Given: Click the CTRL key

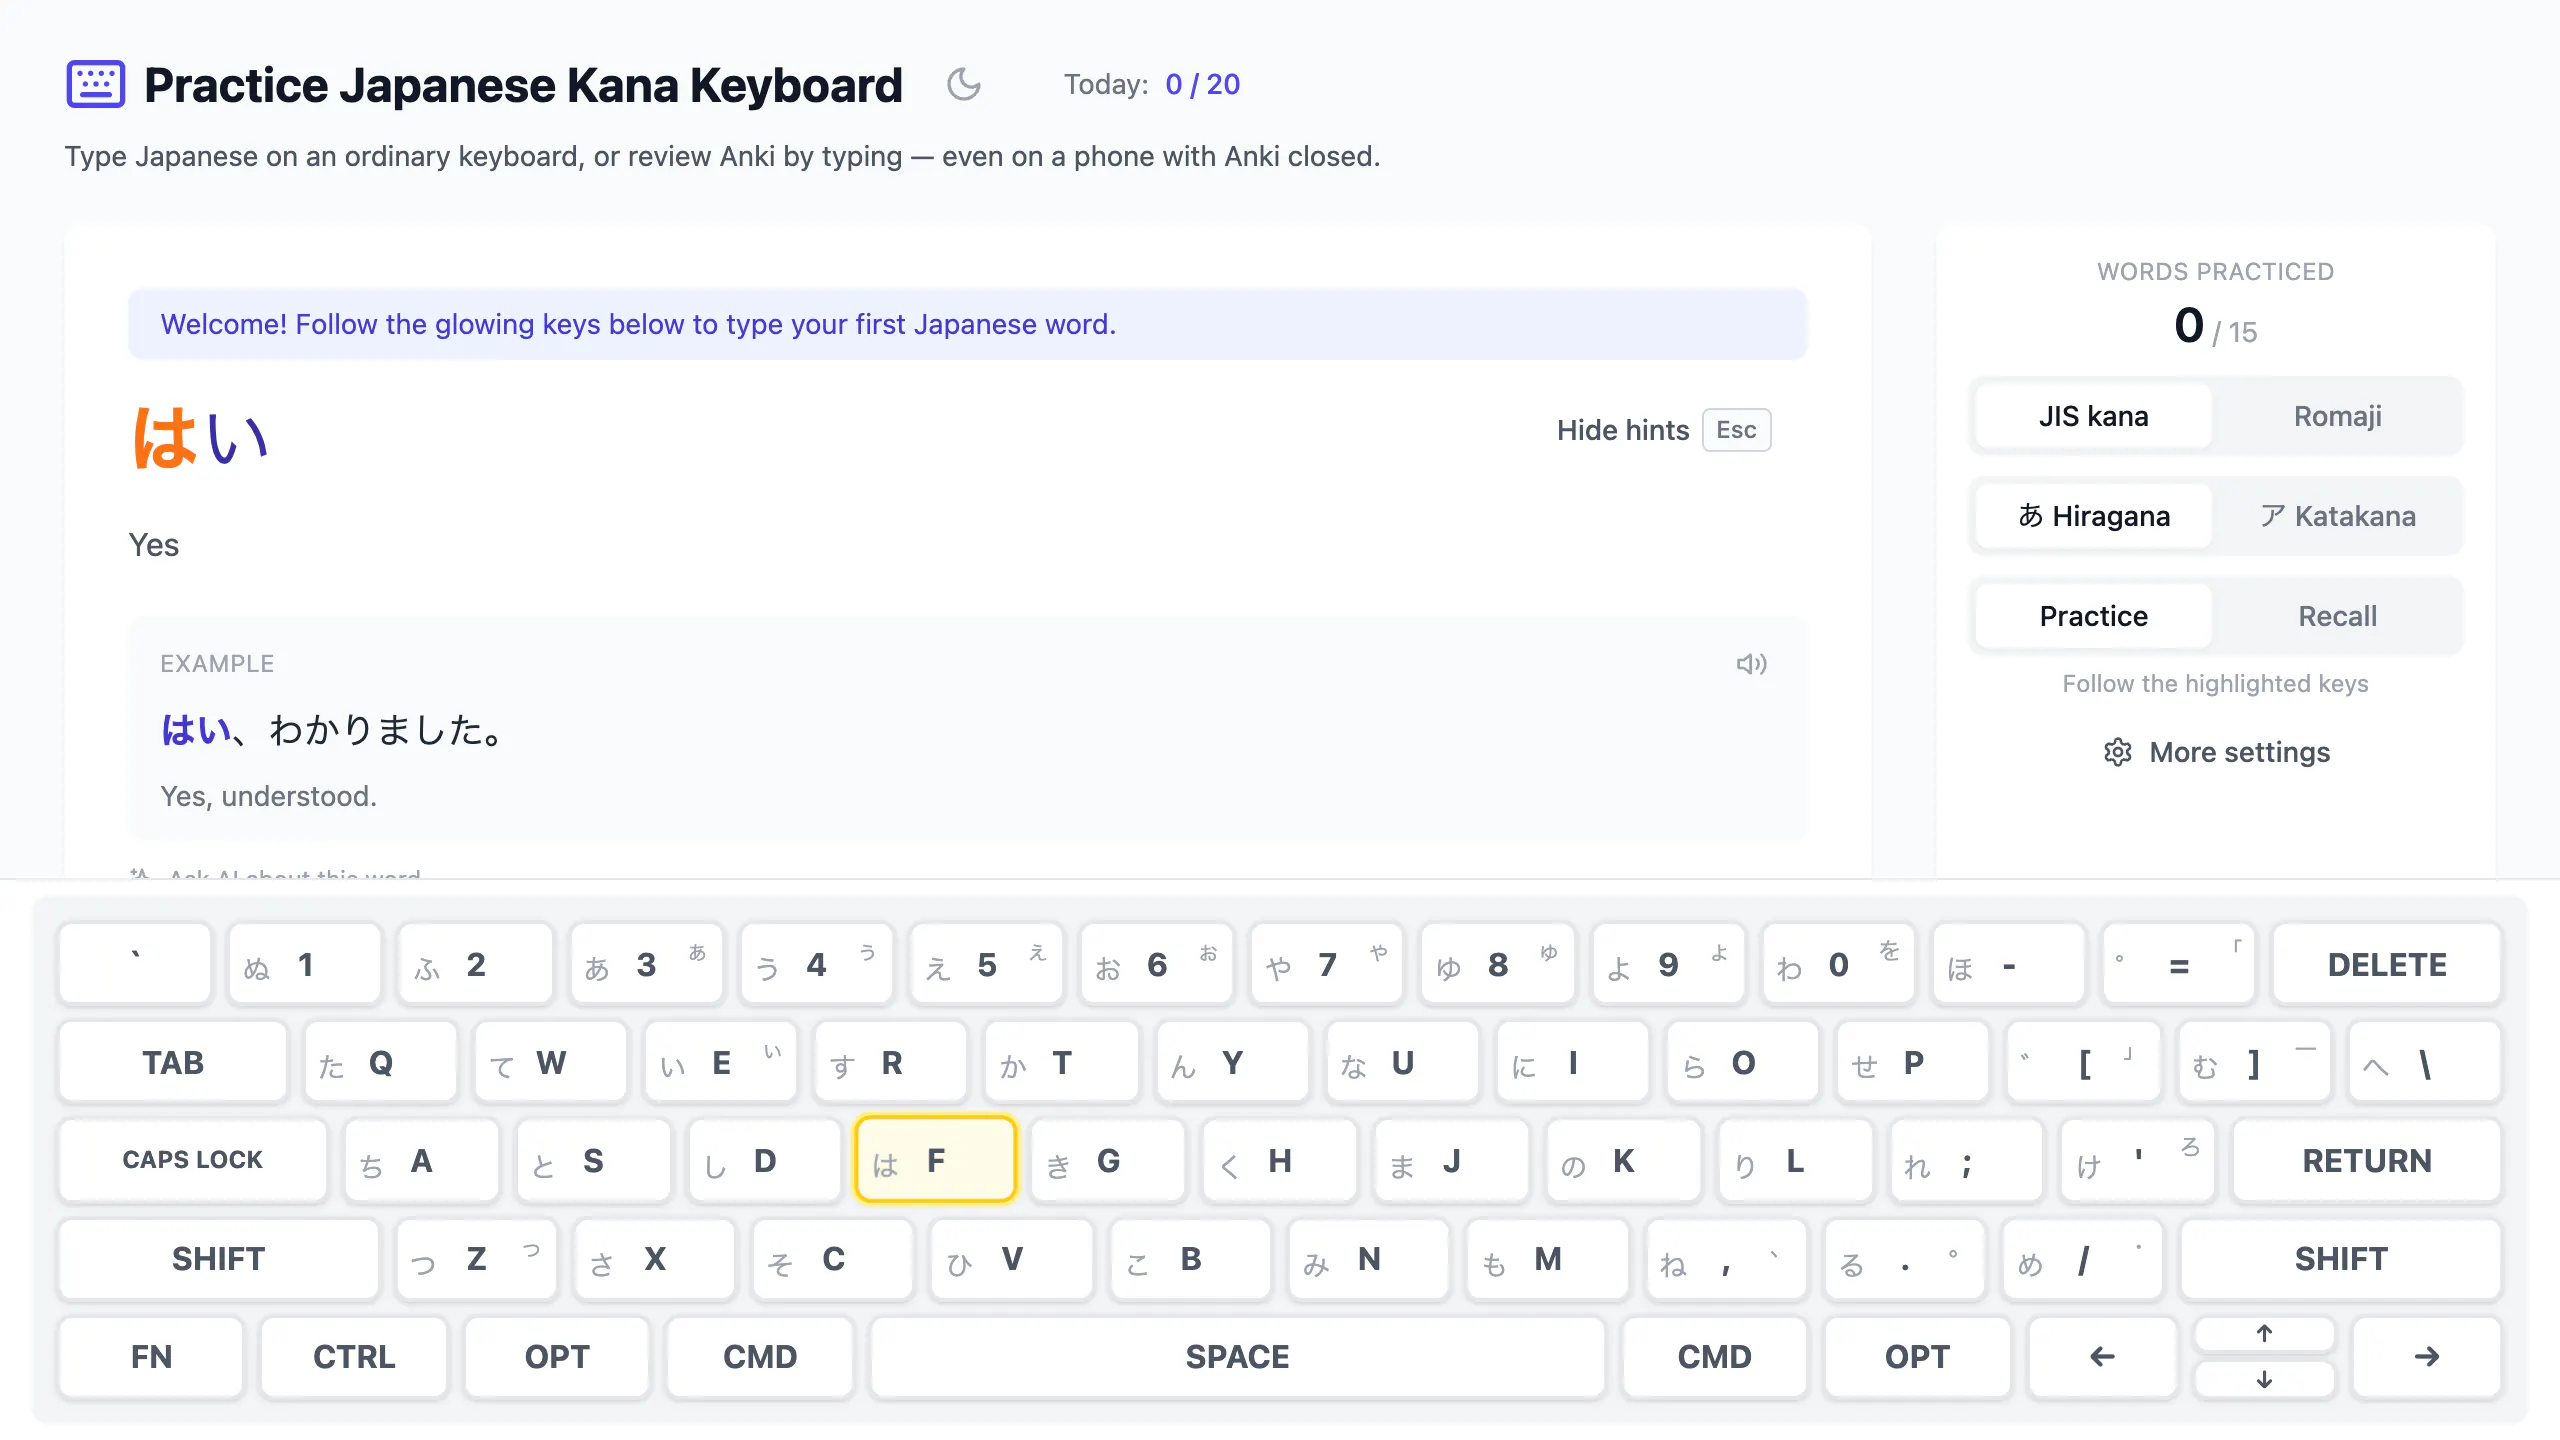Looking at the screenshot, I should pyautogui.click(x=354, y=1357).
